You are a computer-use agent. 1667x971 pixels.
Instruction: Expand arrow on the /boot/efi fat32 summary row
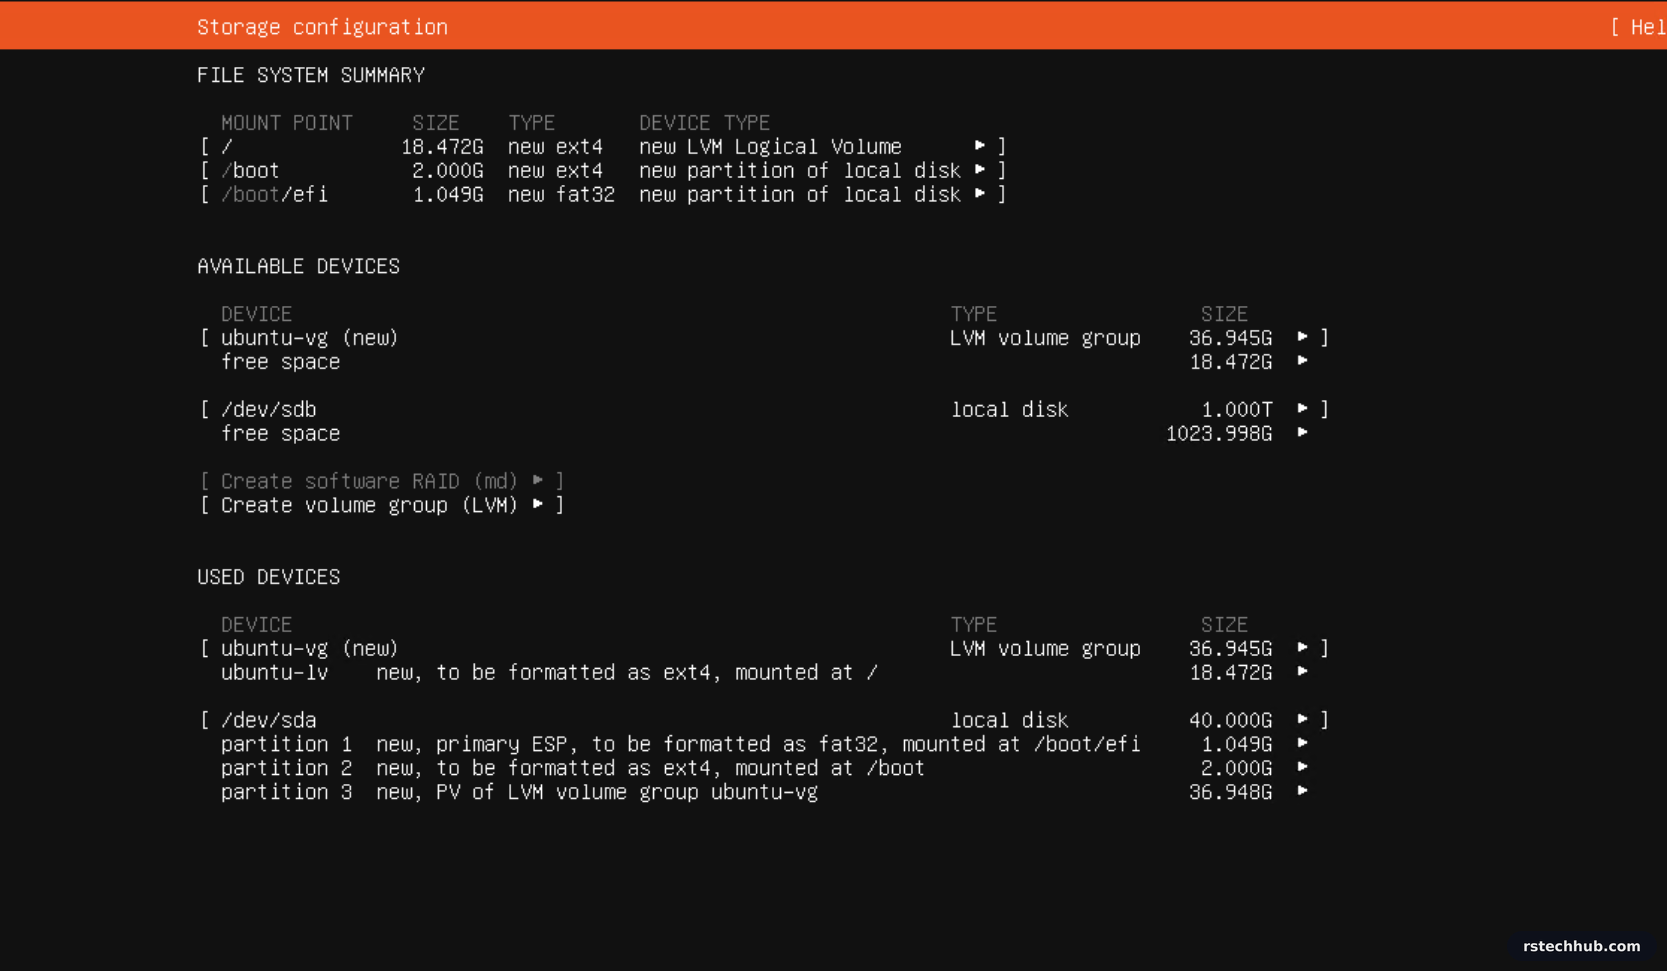(x=980, y=194)
